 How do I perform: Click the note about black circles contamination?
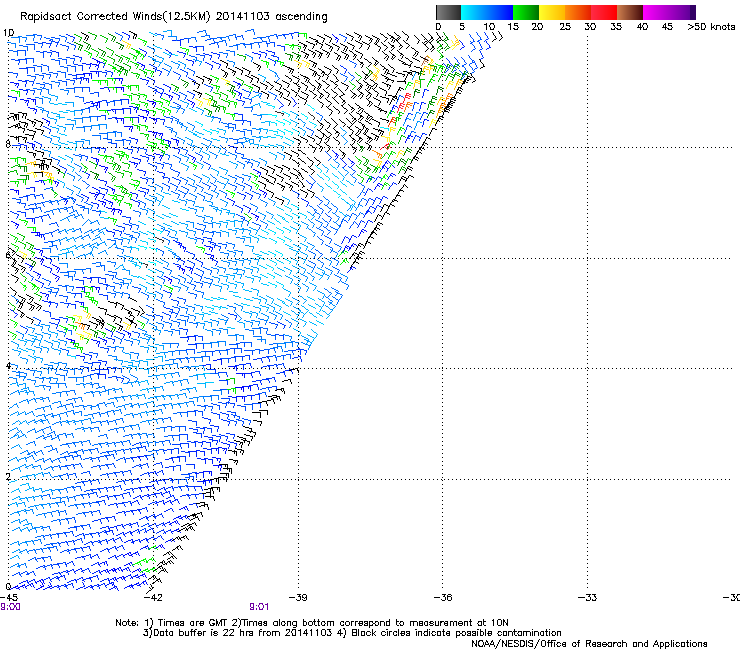[x=449, y=633]
